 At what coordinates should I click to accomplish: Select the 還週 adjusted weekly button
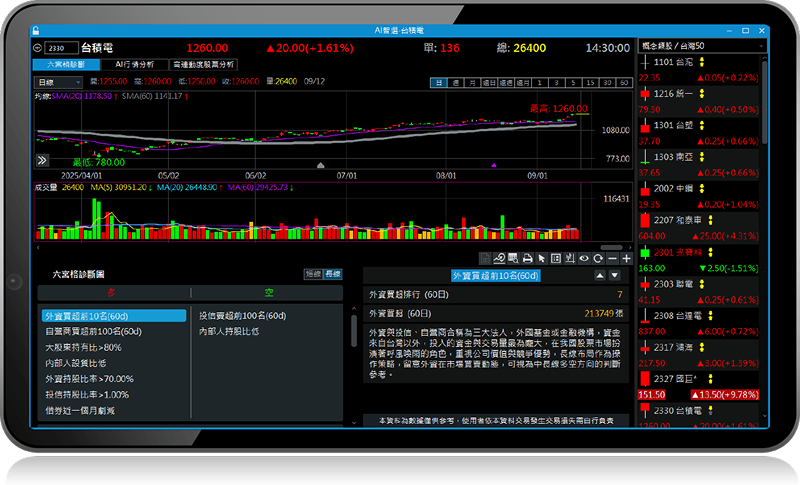(x=506, y=83)
